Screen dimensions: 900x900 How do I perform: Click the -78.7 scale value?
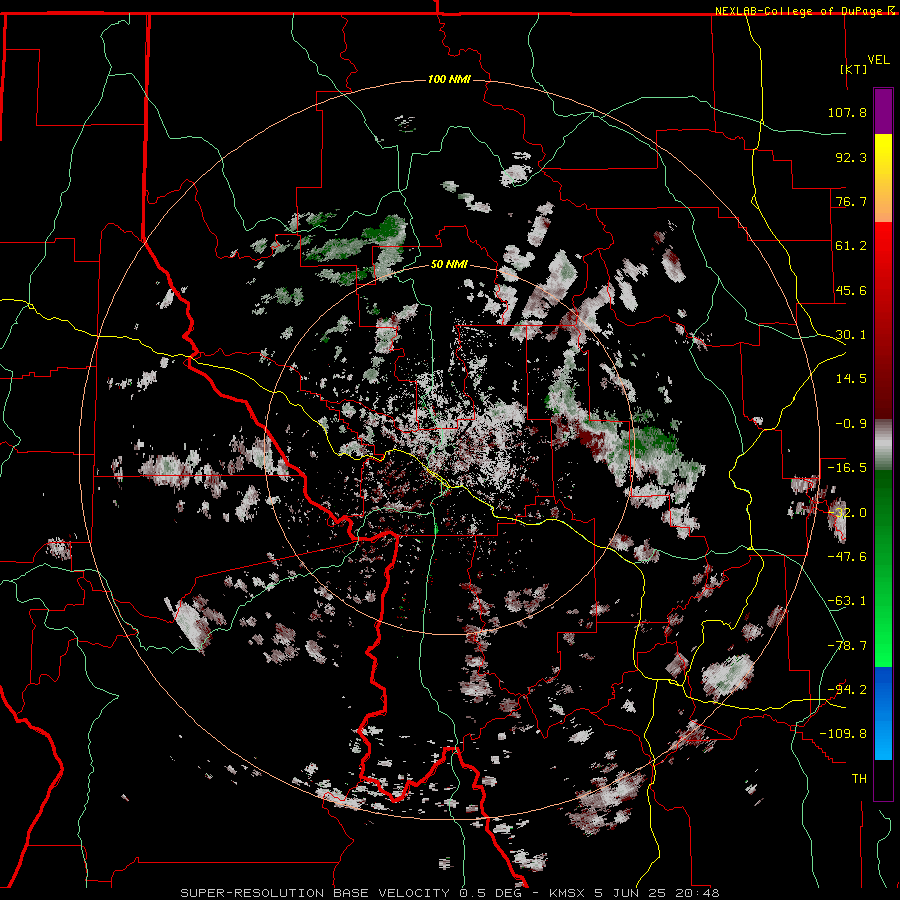847,646
